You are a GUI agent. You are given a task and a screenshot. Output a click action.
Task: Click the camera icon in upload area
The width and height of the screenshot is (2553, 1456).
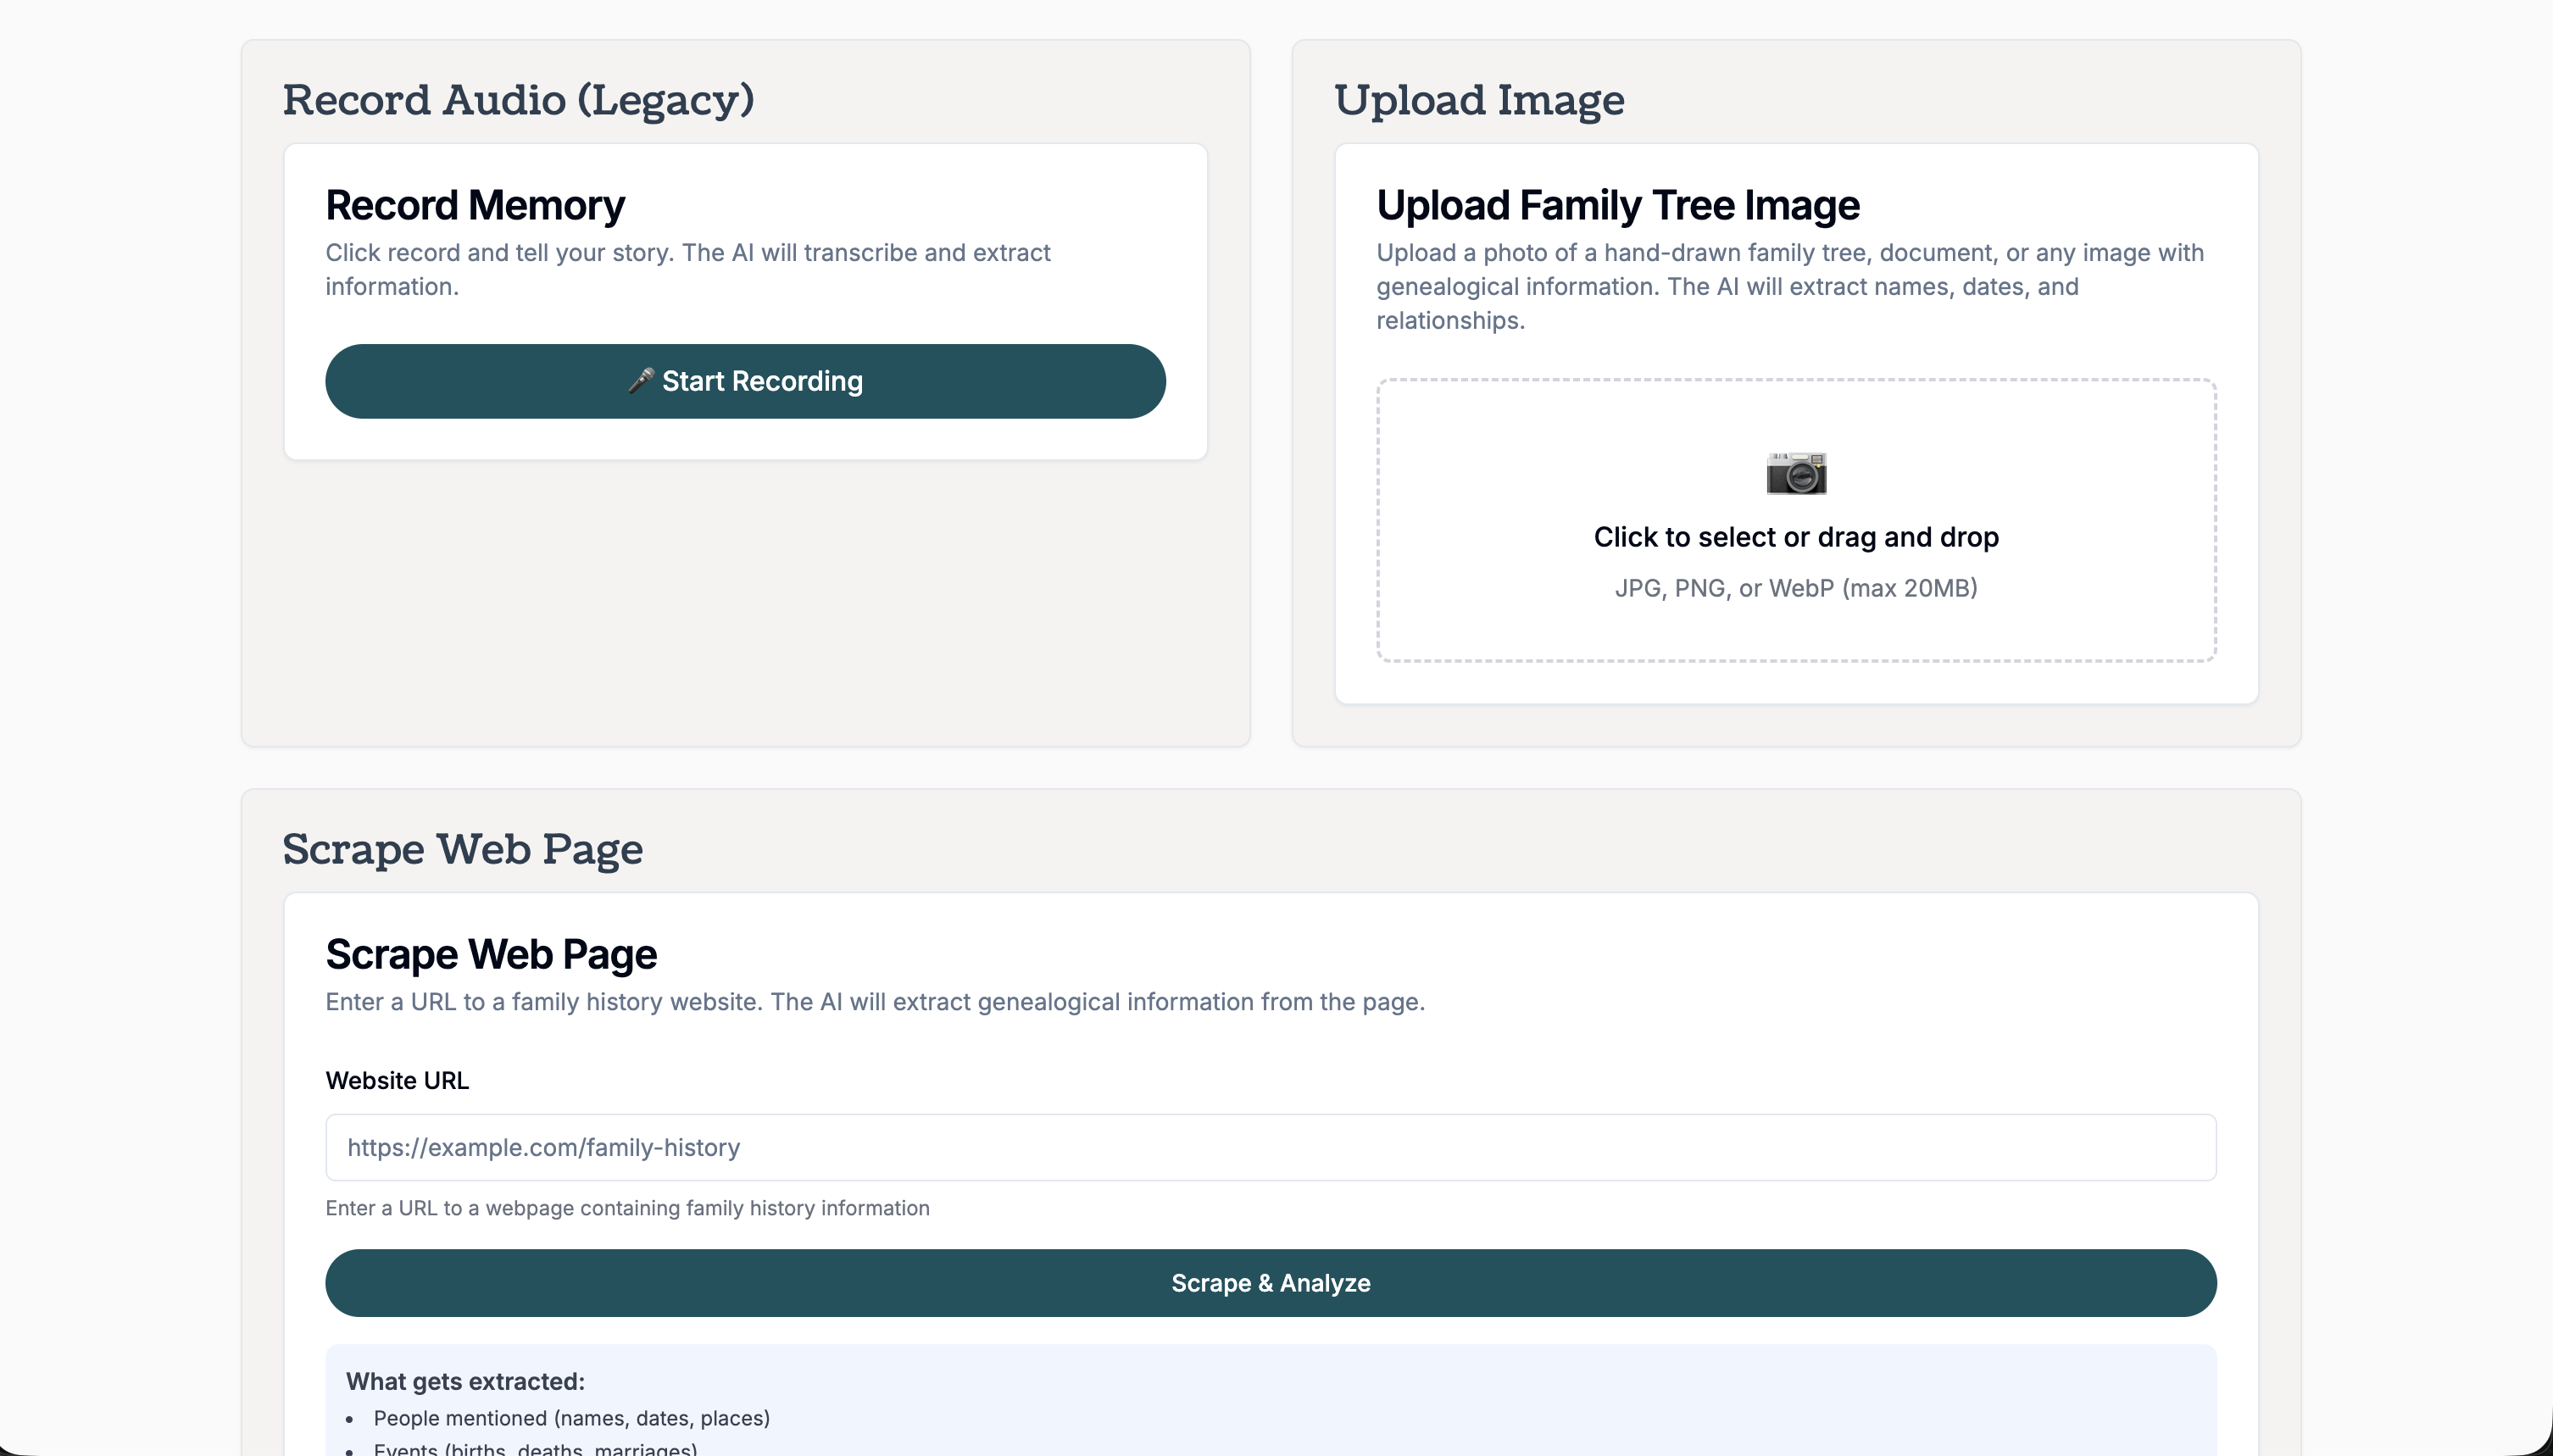pos(1795,473)
